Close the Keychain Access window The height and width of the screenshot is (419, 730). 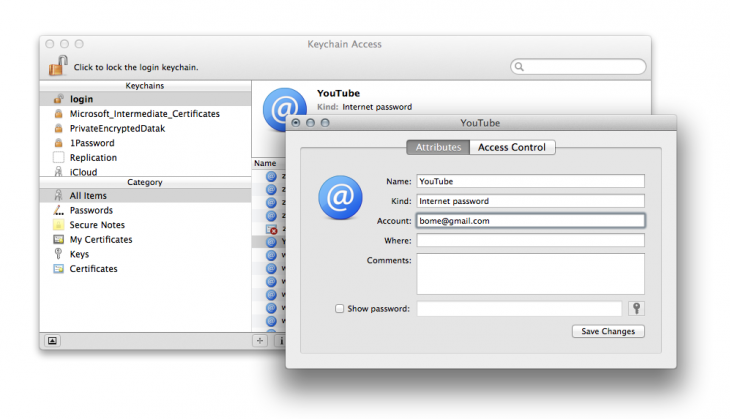[x=50, y=44]
